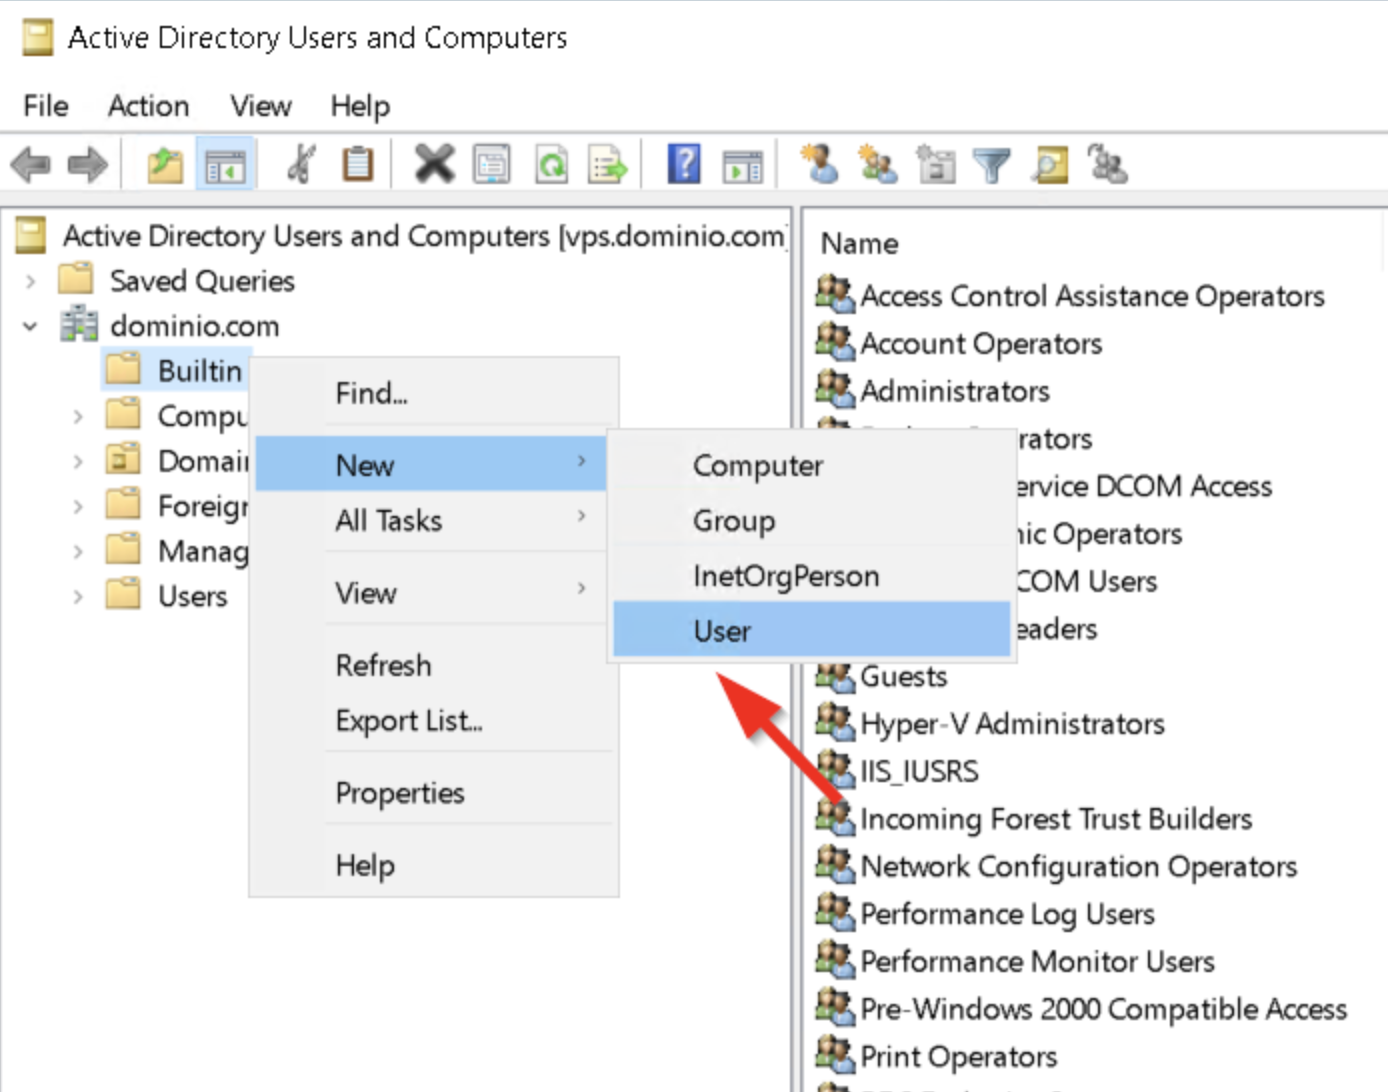This screenshot has width=1388, height=1092.
Task: Open Help via blue question mark icon
Action: [684, 165]
